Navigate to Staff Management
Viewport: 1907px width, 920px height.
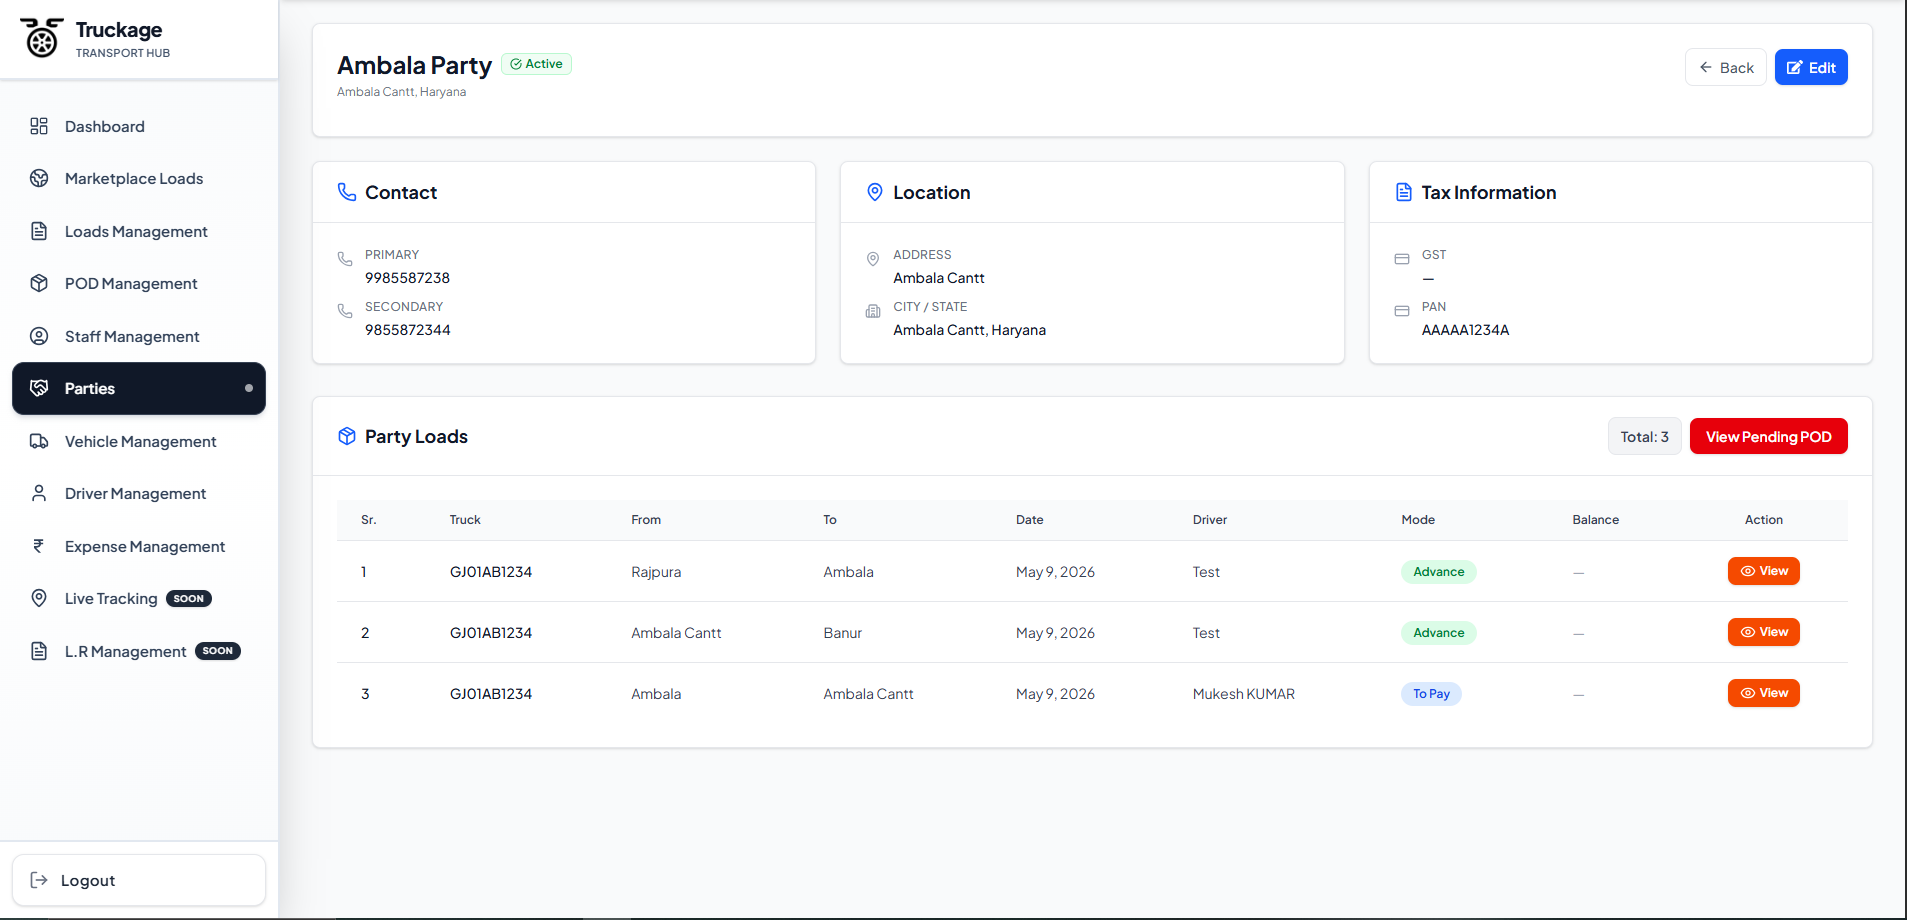tap(139, 336)
